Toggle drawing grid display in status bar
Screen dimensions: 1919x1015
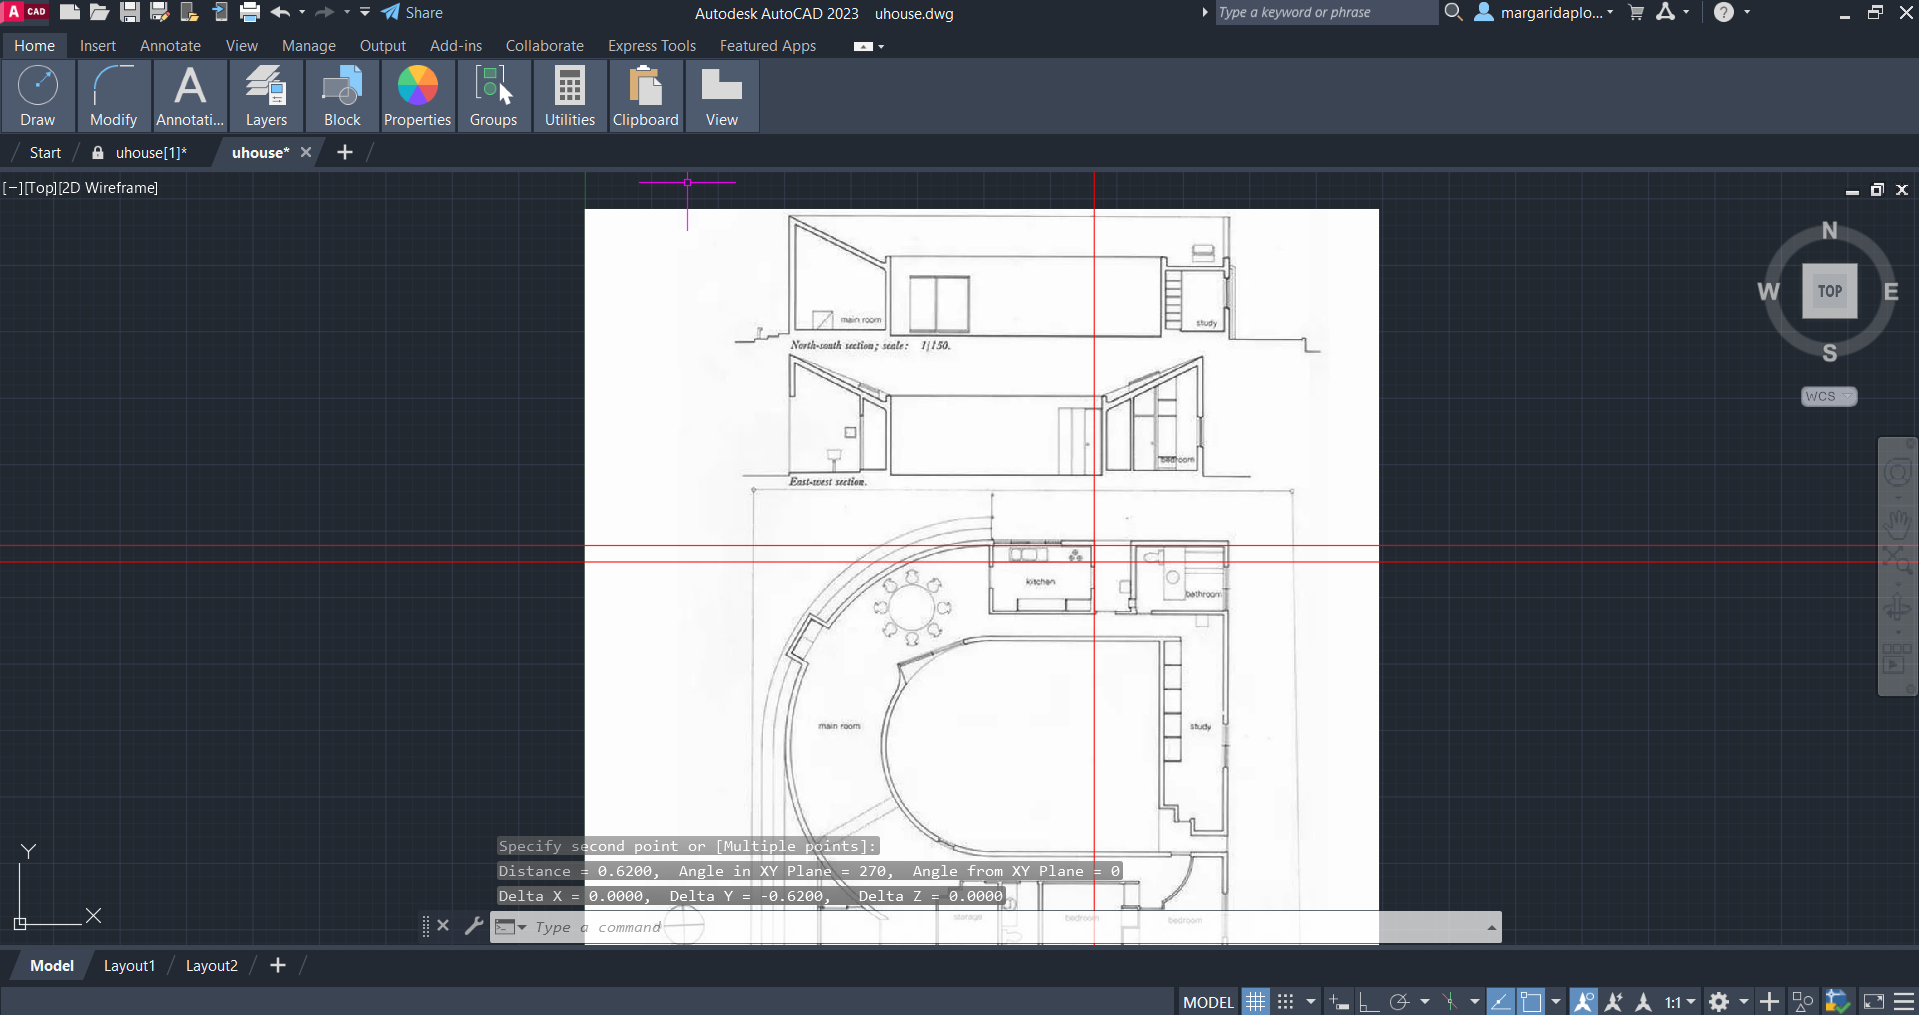coord(1255,1001)
